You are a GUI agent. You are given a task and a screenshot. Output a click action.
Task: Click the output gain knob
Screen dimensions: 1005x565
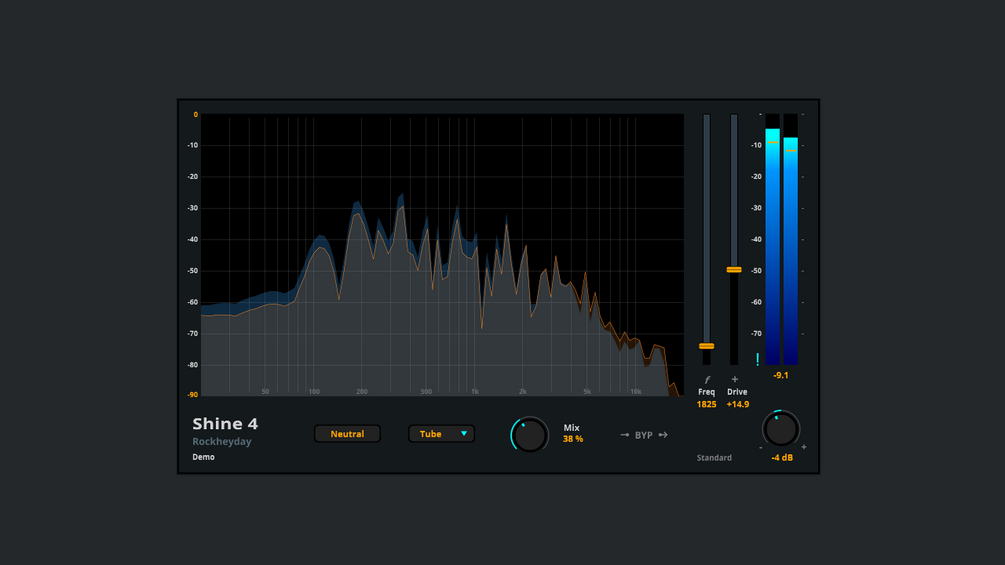[781, 429]
